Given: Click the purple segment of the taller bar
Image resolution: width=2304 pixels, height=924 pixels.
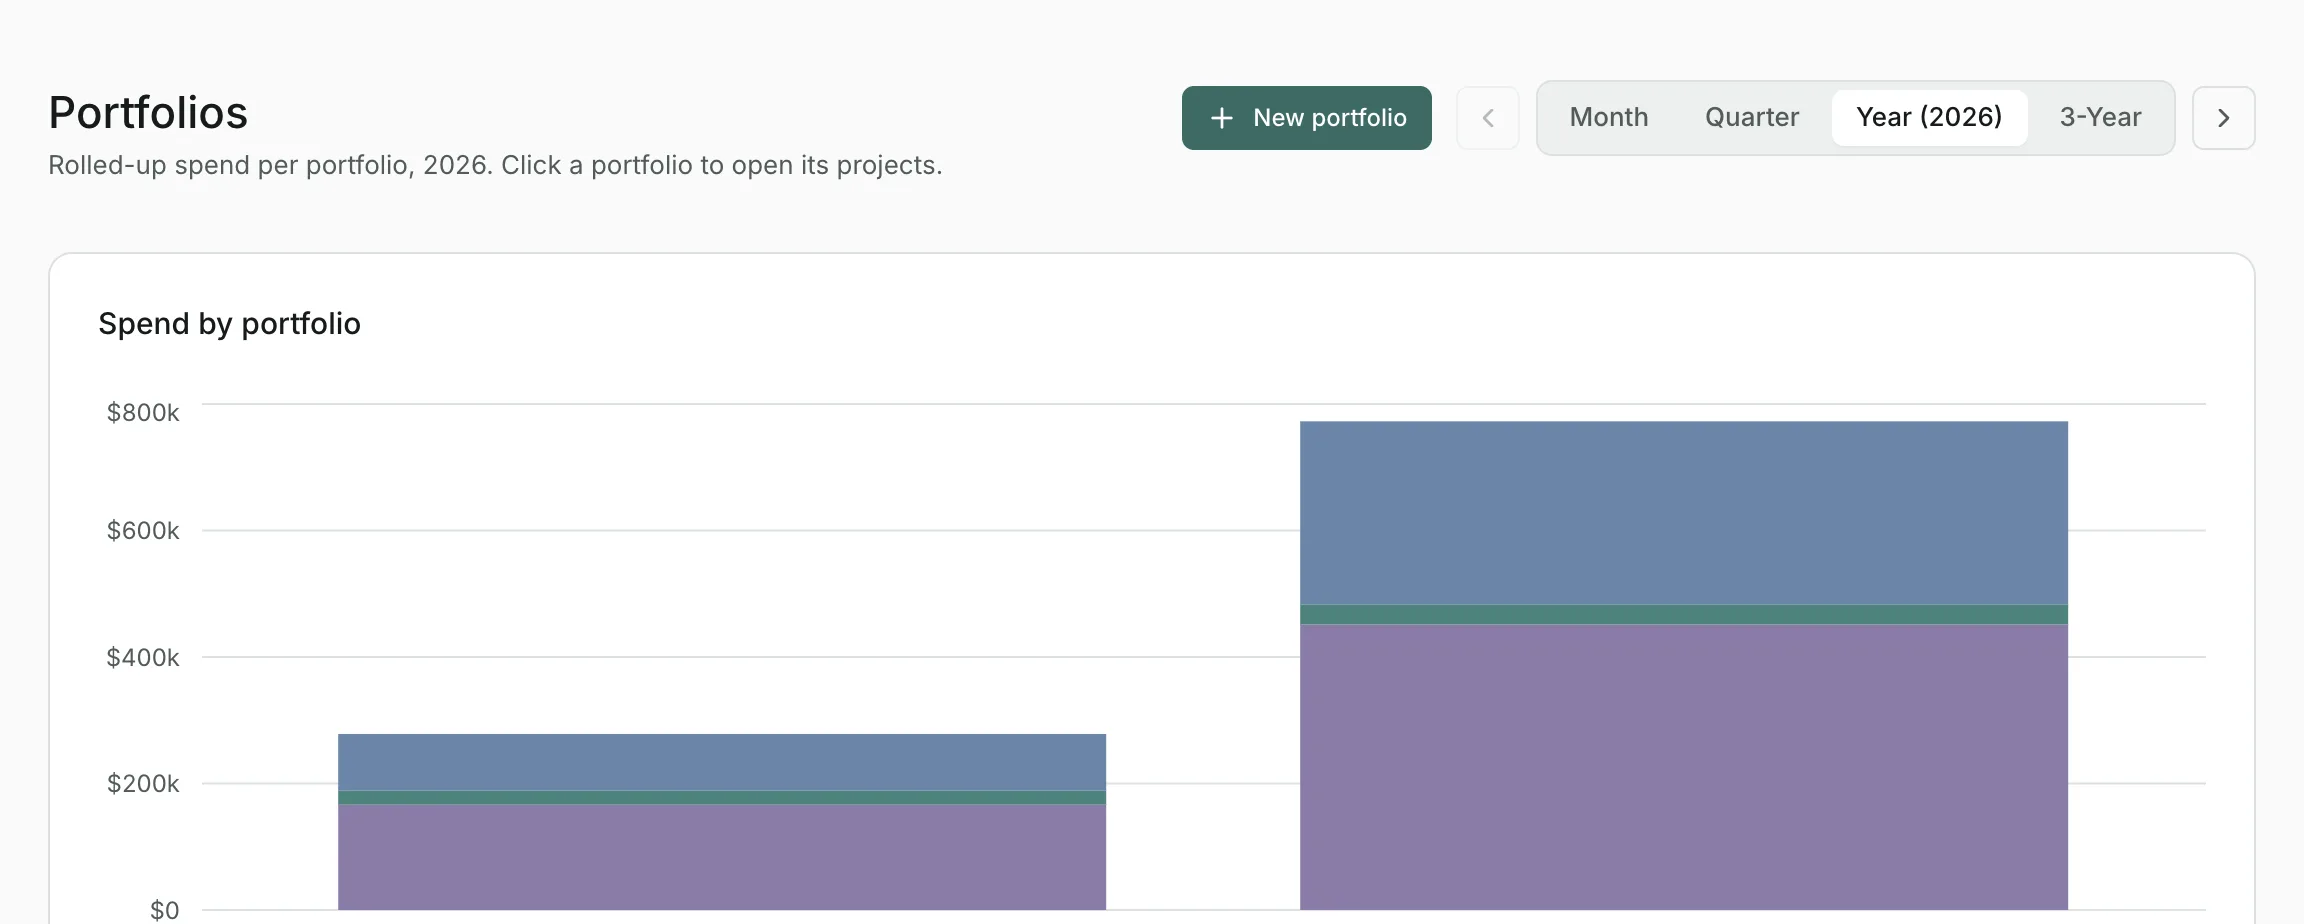Looking at the screenshot, I should (1684, 767).
